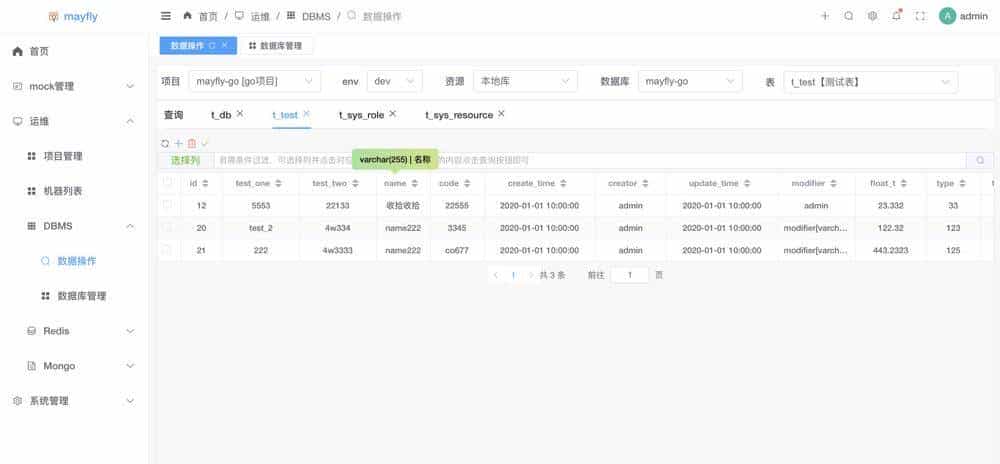Close the t_sys_role table tab
1000x464 pixels.
(392, 113)
